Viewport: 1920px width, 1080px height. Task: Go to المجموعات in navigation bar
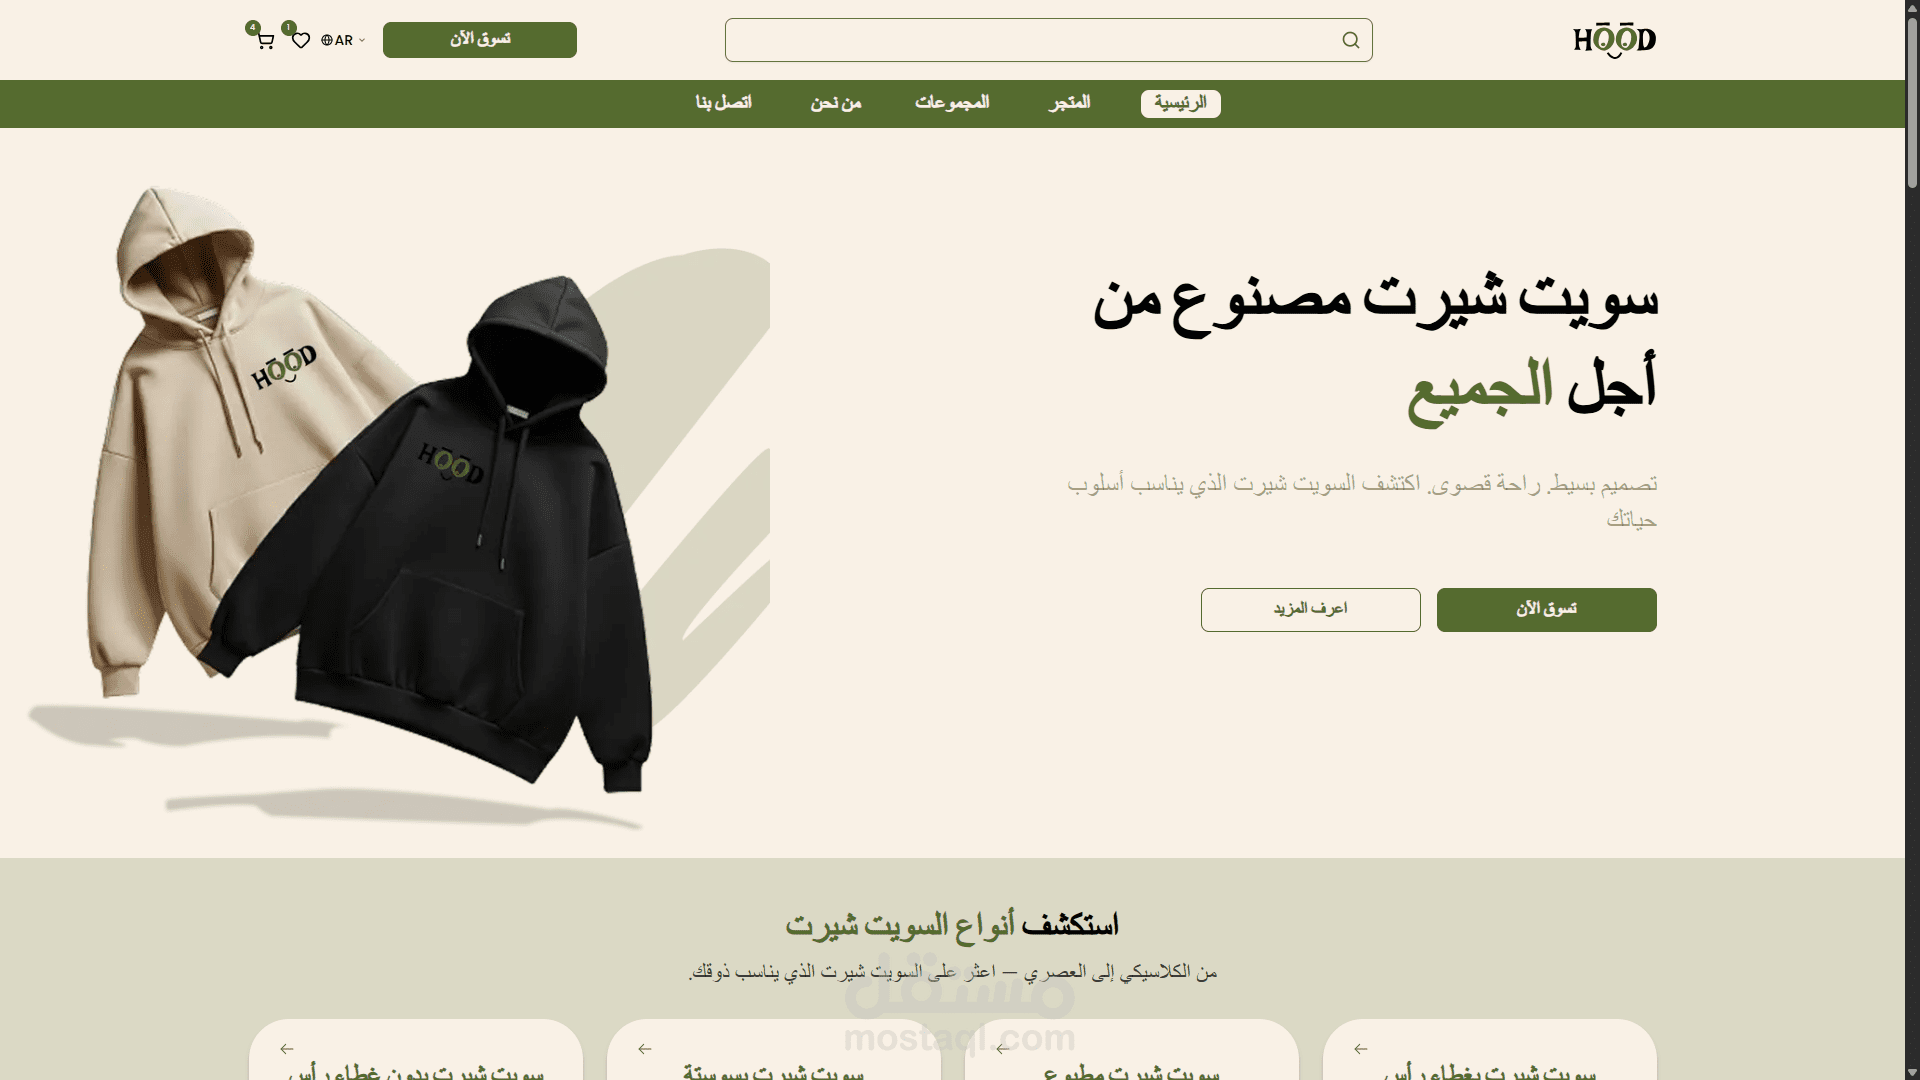tap(952, 103)
